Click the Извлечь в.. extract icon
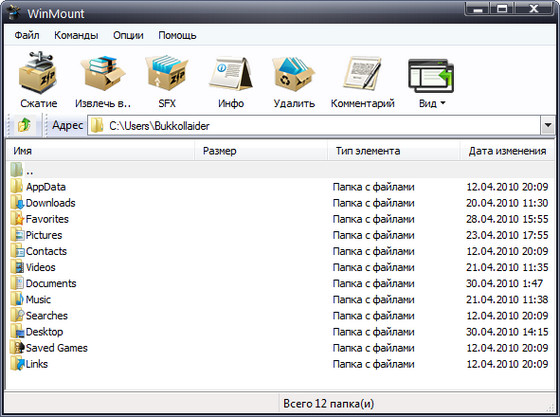This screenshot has height=417, width=560. click(x=103, y=73)
